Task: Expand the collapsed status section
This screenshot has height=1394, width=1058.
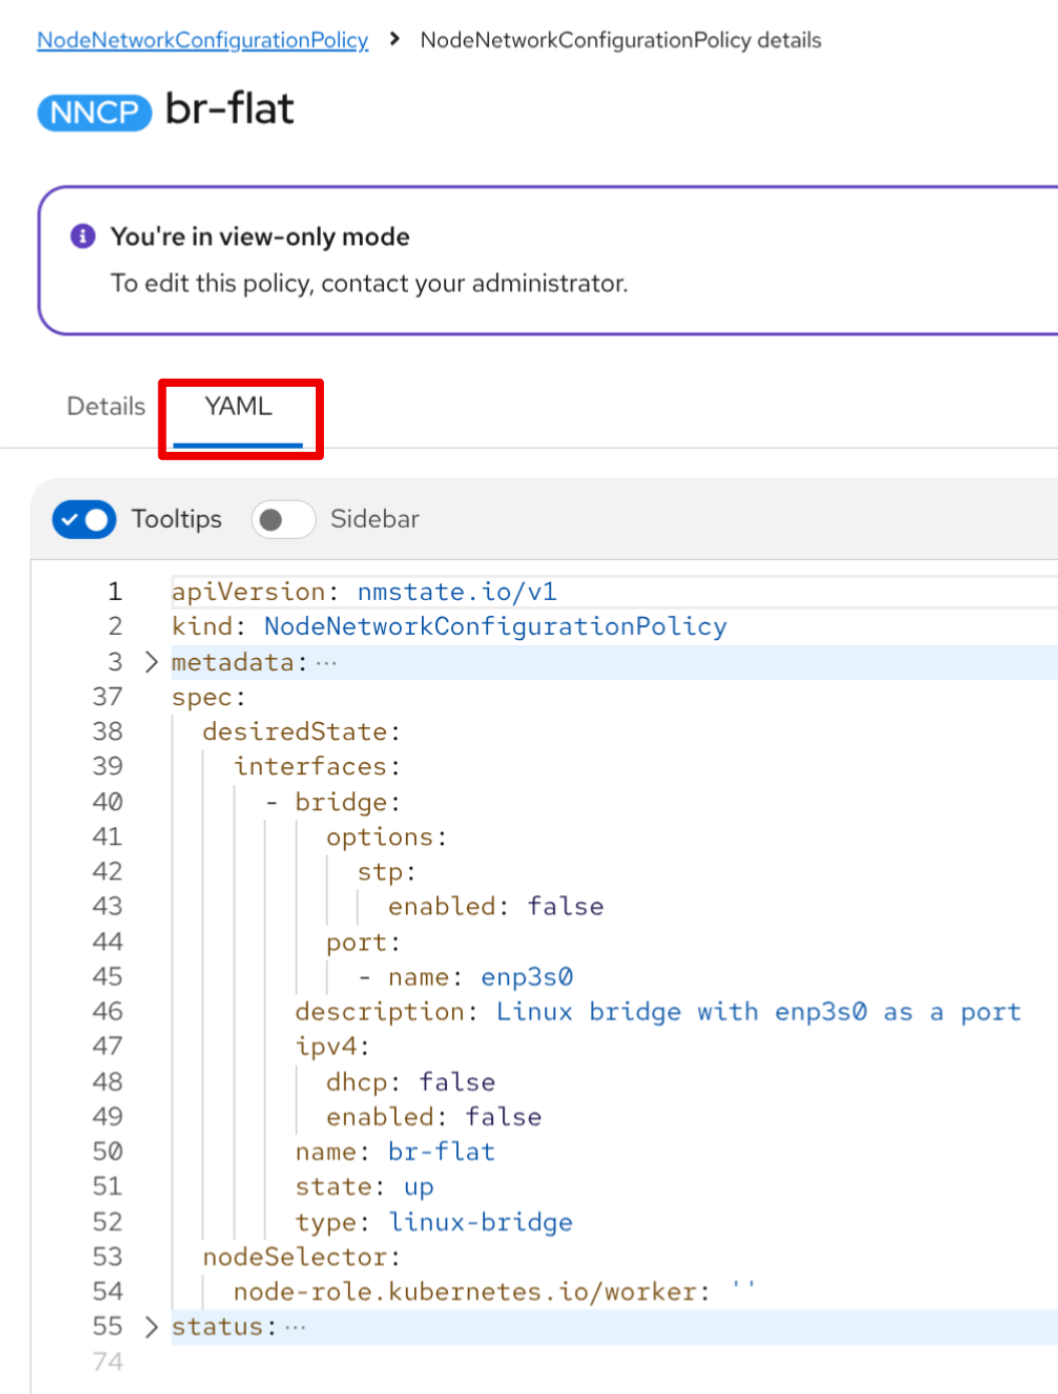Action: (x=151, y=1327)
